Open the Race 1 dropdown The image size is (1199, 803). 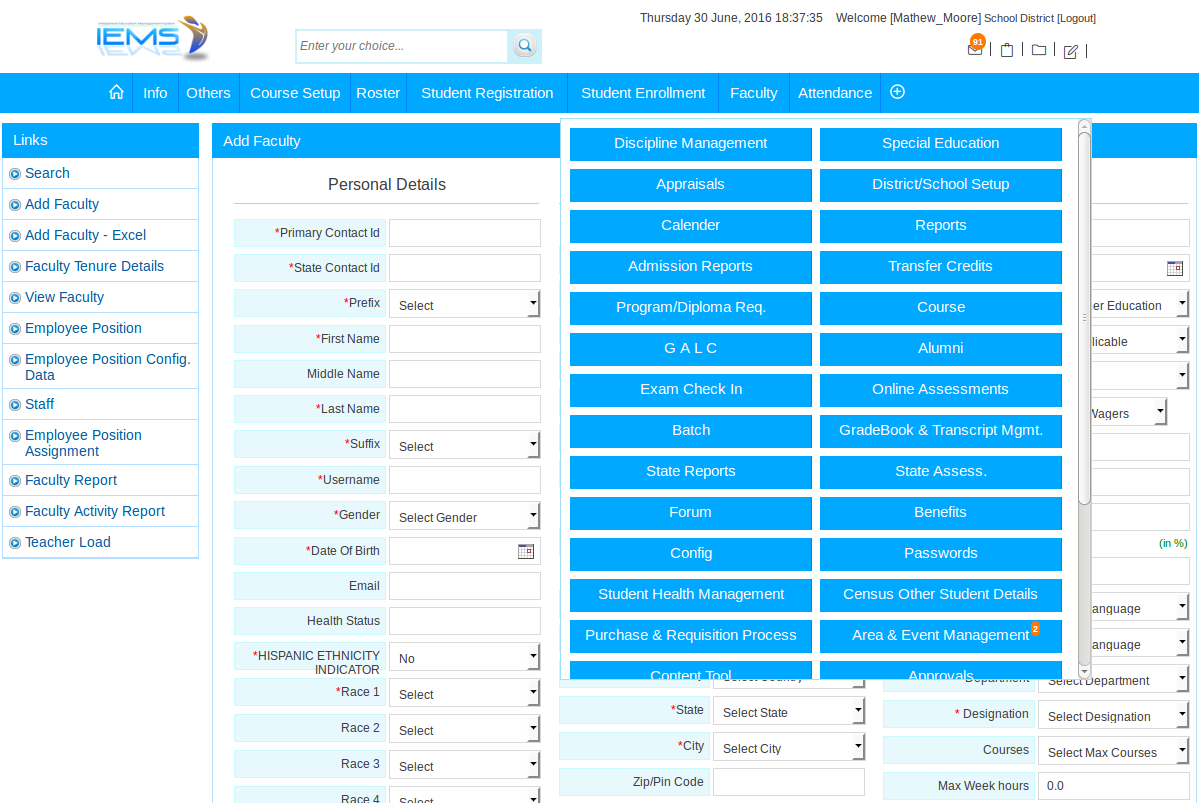point(464,693)
